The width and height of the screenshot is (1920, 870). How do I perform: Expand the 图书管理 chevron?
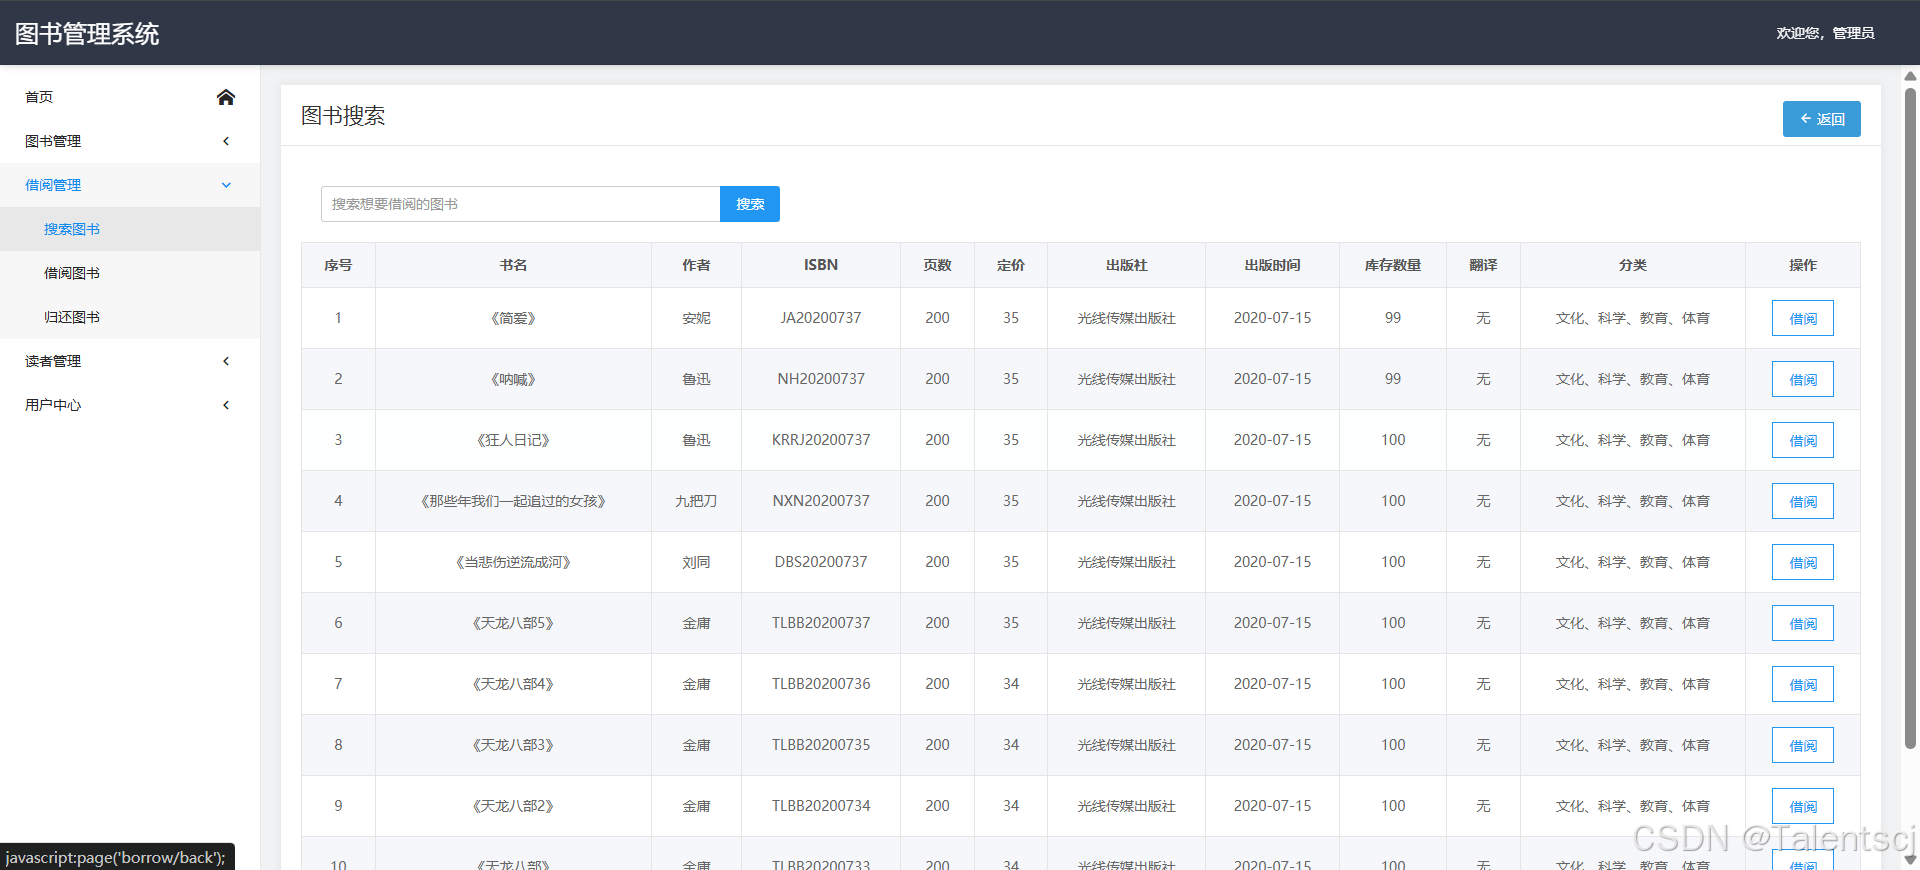click(x=226, y=141)
